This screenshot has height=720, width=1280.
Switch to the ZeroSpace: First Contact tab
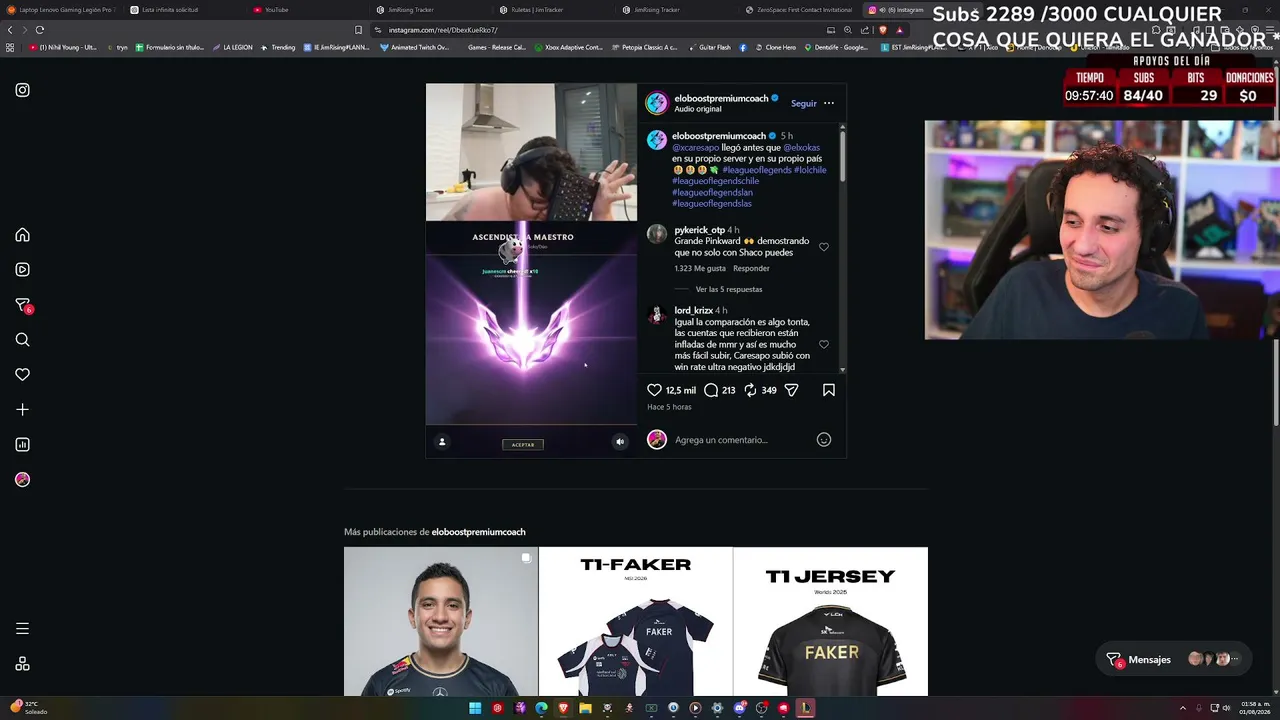pyautogui.click(x=797, y=10)
